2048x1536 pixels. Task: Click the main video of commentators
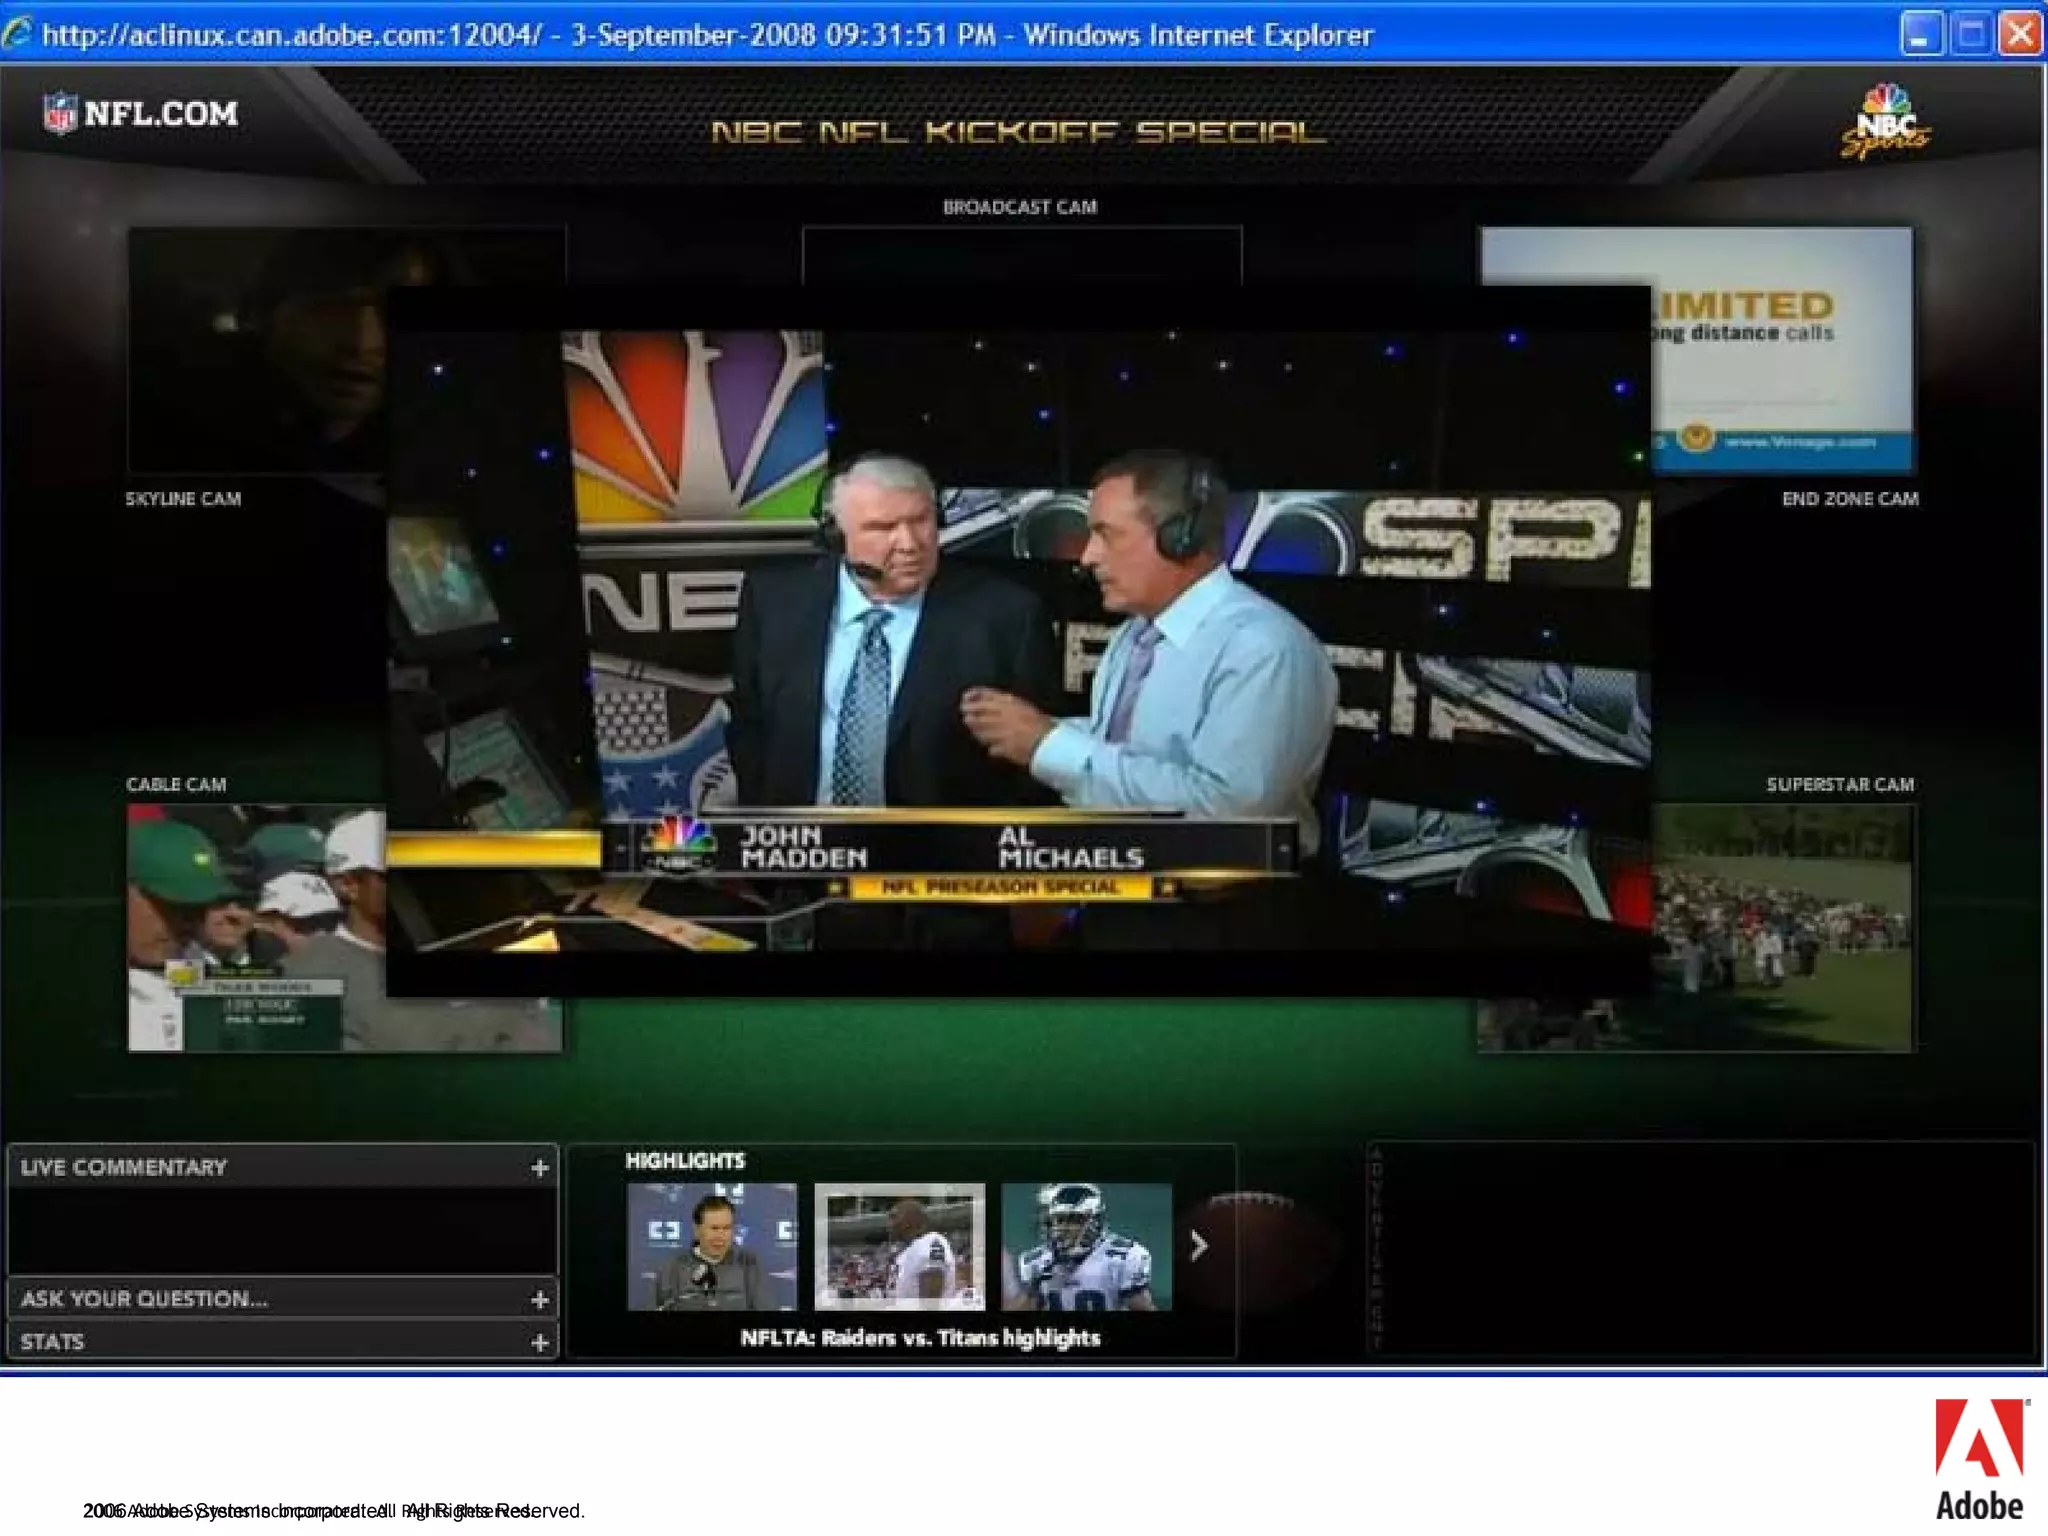click(x=1018, y=640)
